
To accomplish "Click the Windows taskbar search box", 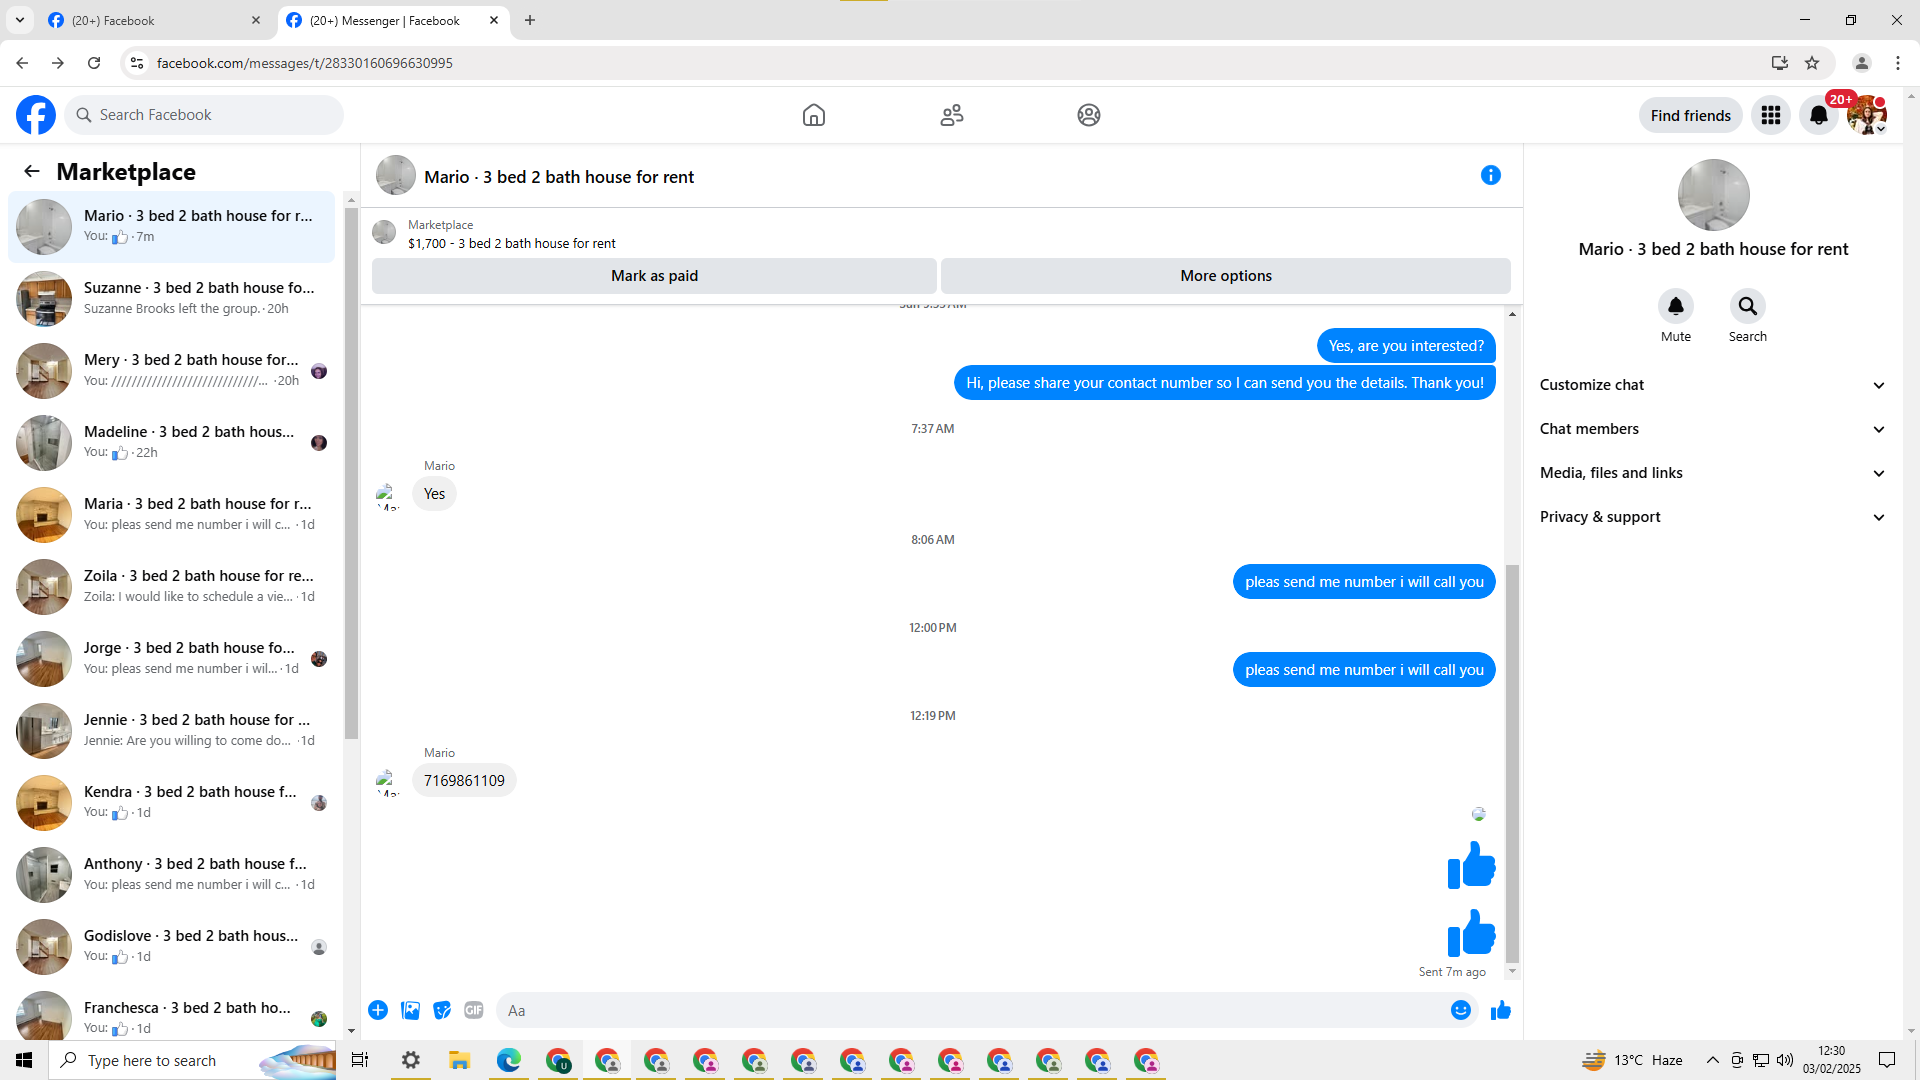I will pos(192,1060).
